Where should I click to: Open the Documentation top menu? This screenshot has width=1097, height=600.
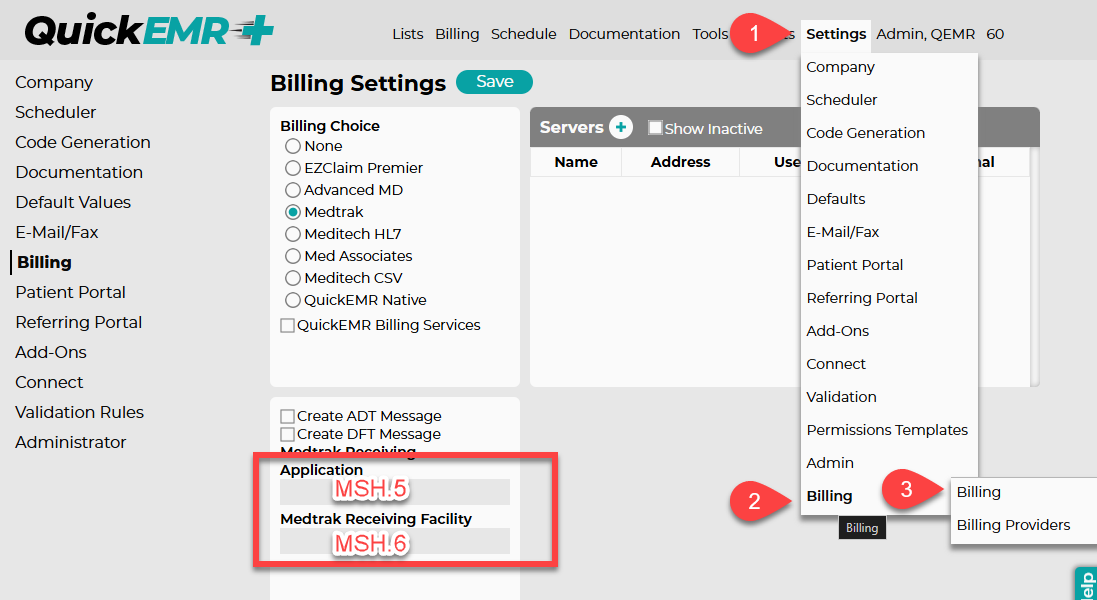point(624,34)
